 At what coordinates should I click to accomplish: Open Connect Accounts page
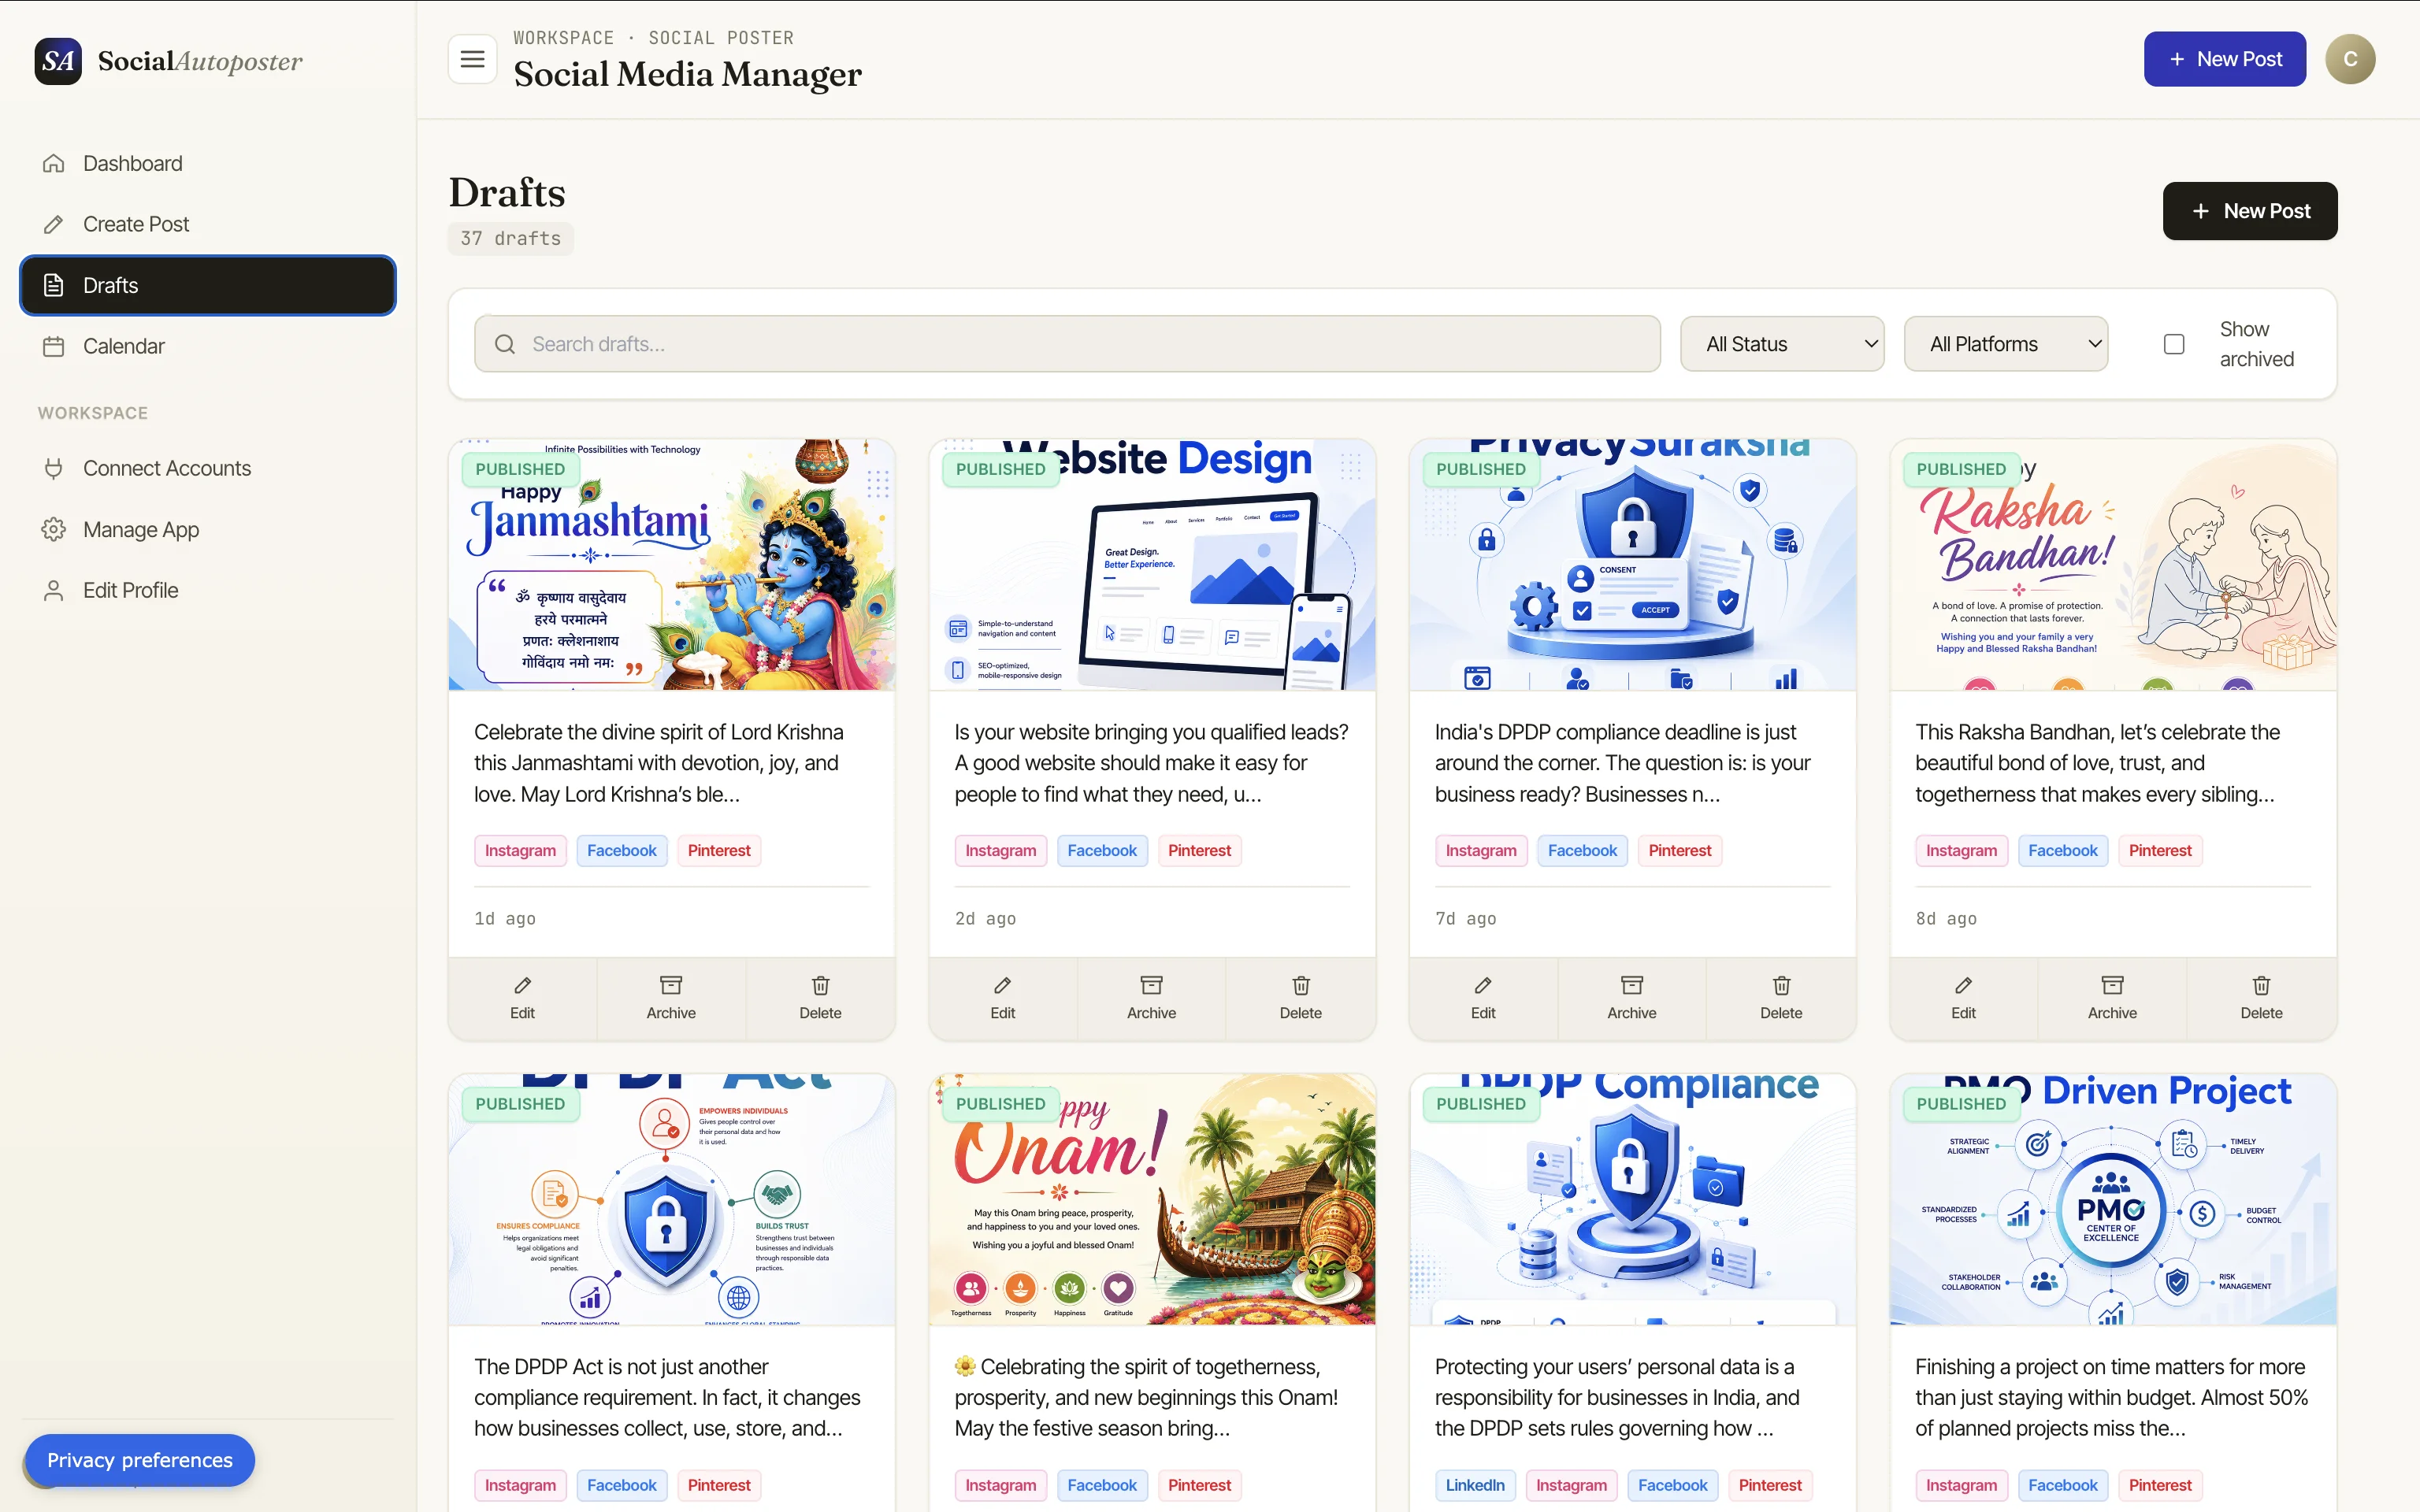pyautogui.click(x=208, y=468)
